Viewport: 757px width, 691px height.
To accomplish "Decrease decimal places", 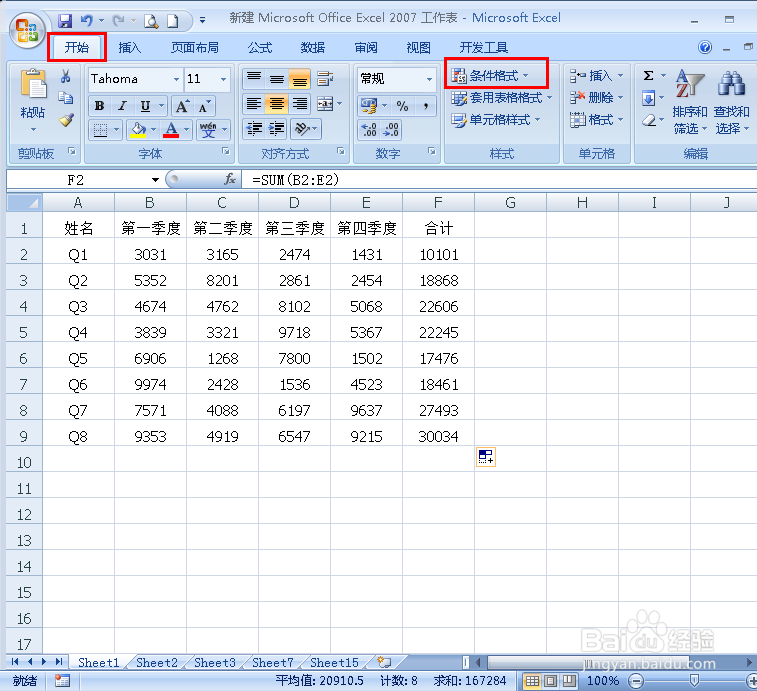I will coord(391,129).
